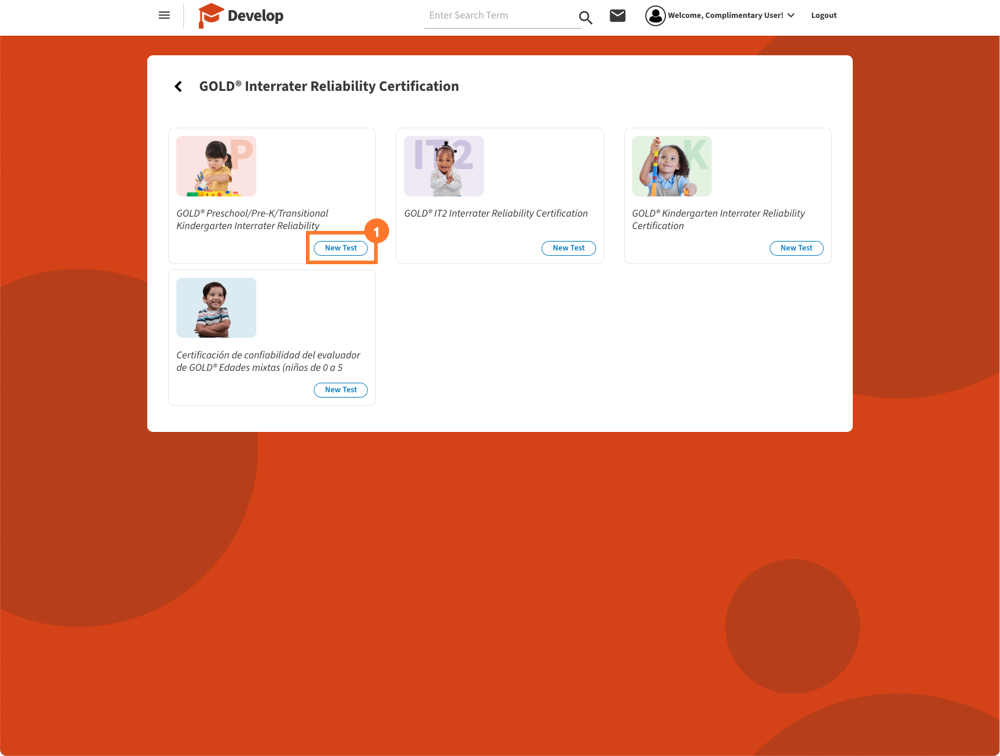Select the IT2 toddler thumbnail
Screen dimensions: 1000x756
(444, 166)
